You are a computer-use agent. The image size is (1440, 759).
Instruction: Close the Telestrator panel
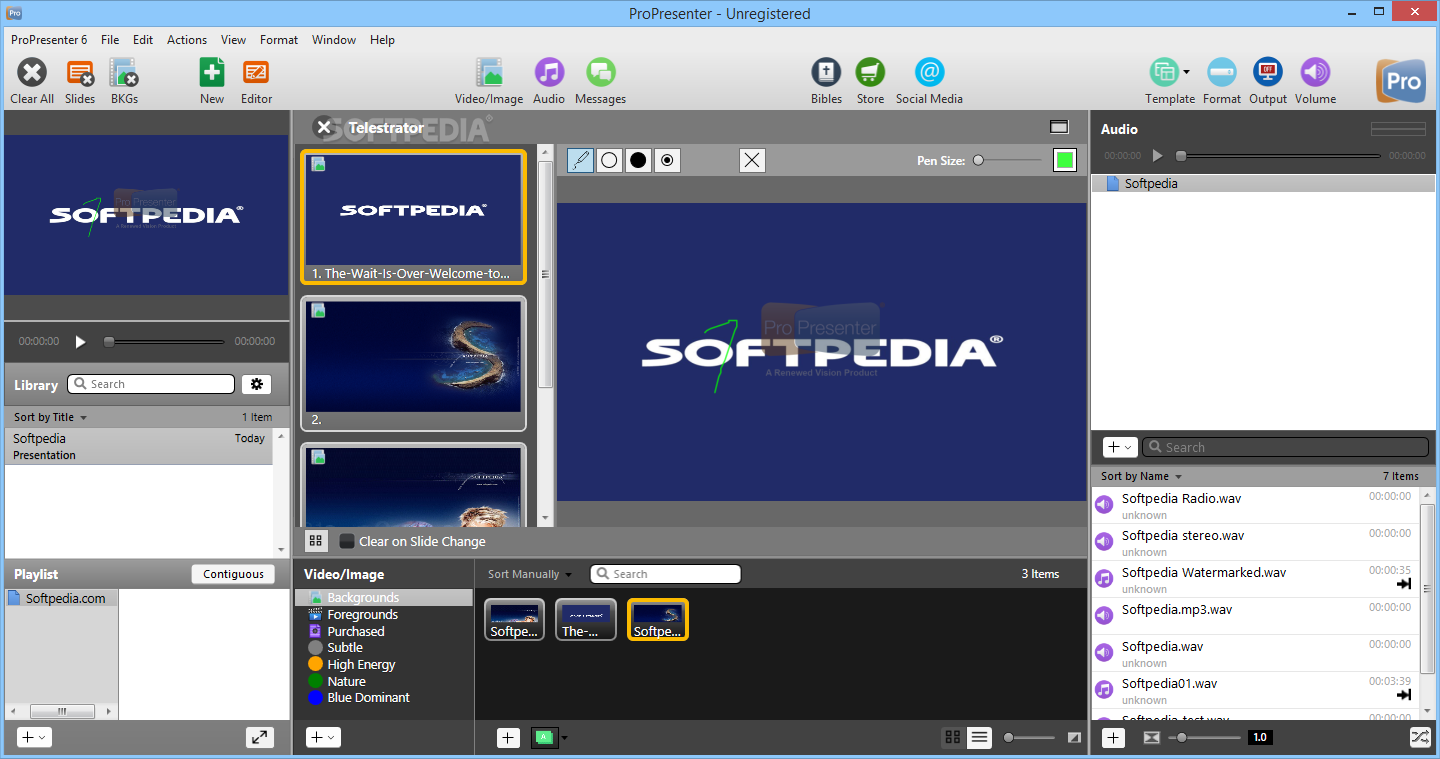pyautogui.click(x=323, y=127)
